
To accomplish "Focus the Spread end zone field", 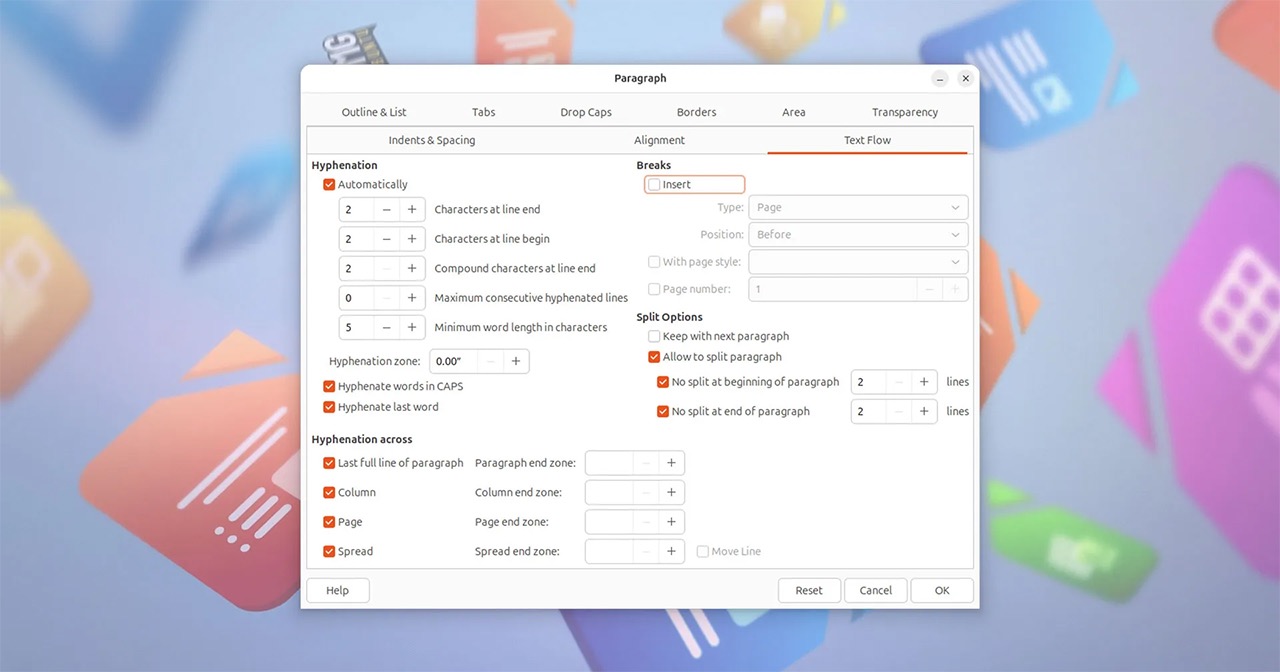I will [610, 551].
